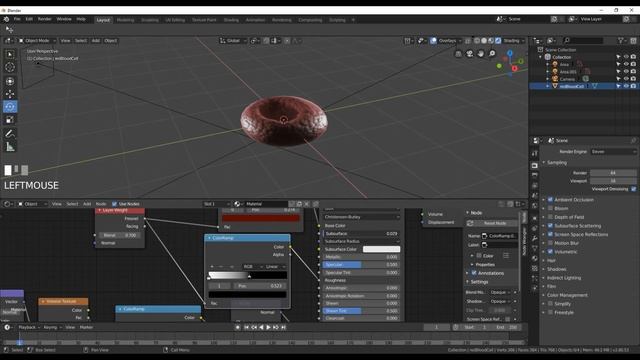Image resolution: width=640 pixels, height=360 pixels.
Task: Disable the Ambient Occlusion checkbox
Action: coord(550,200)
